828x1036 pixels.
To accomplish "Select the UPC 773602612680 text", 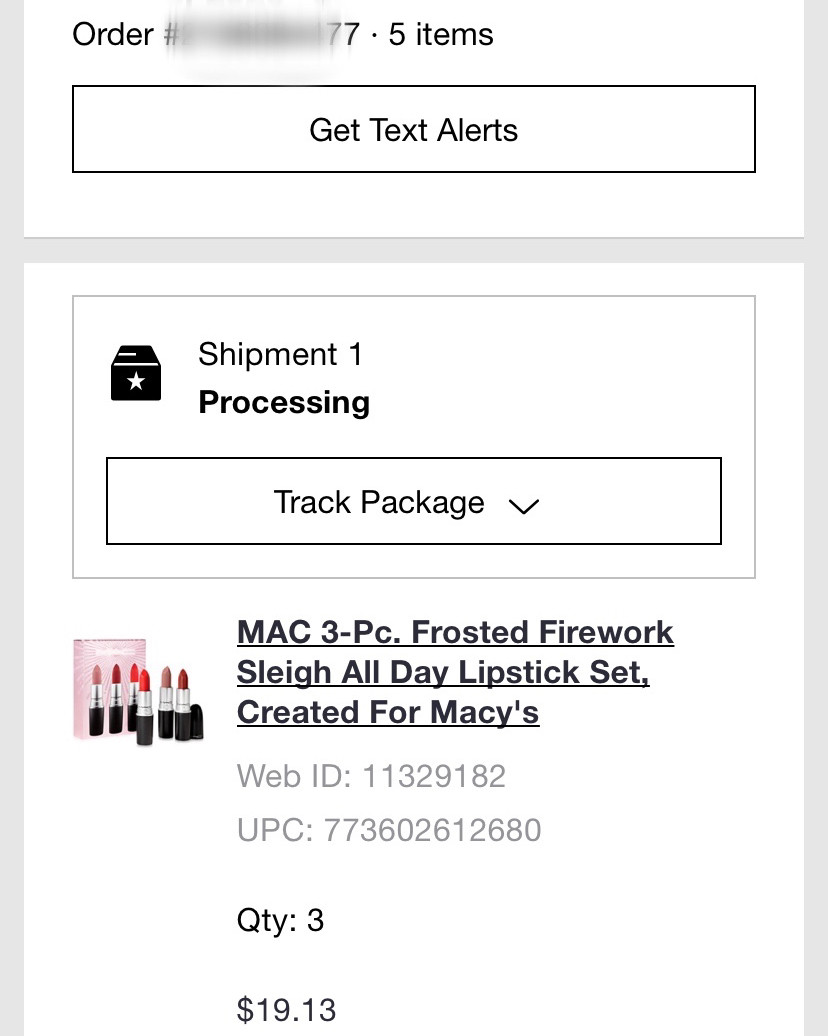I will [x=389, y=830].
